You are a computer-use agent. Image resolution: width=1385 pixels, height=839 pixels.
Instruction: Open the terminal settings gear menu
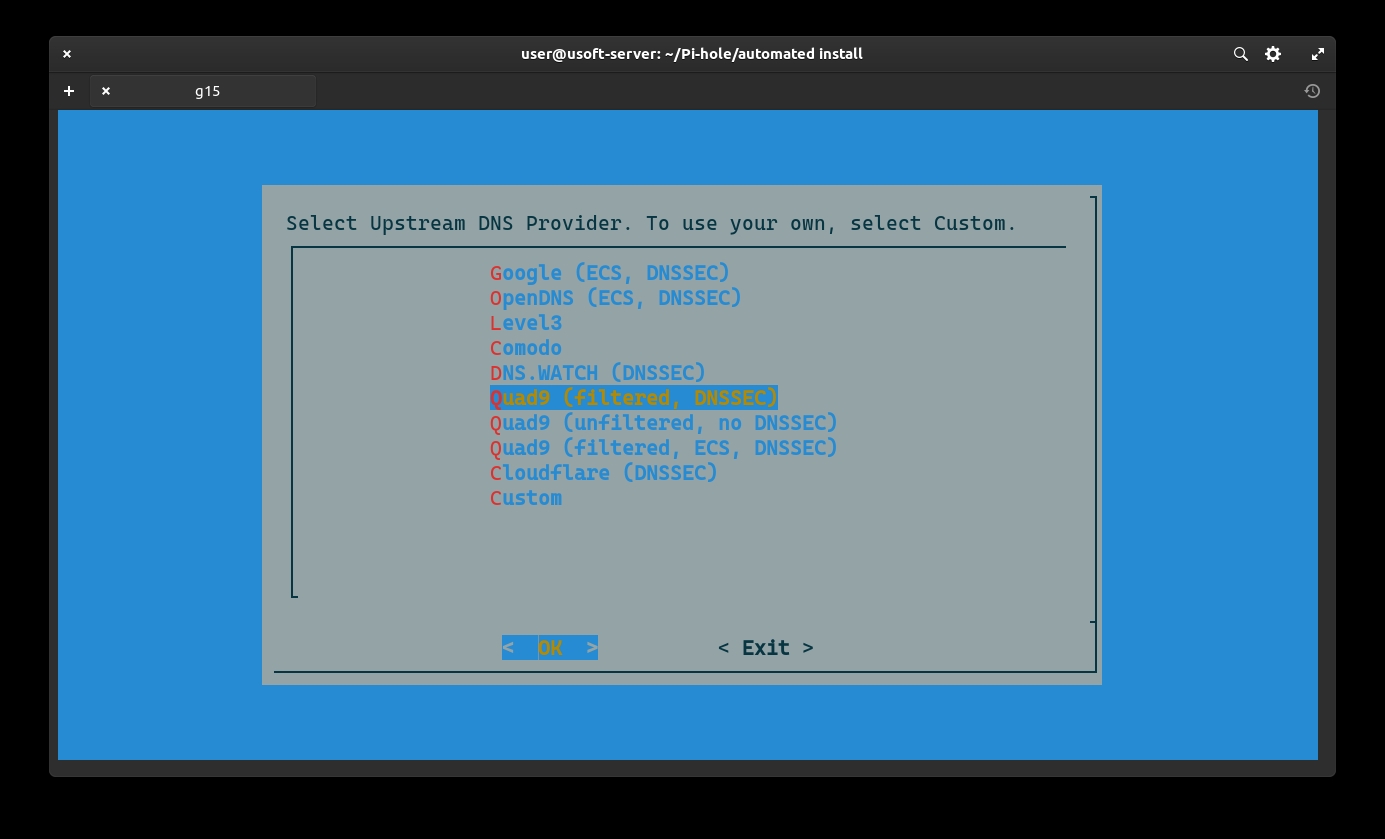pyautogui.click(x=1273, y=54)
